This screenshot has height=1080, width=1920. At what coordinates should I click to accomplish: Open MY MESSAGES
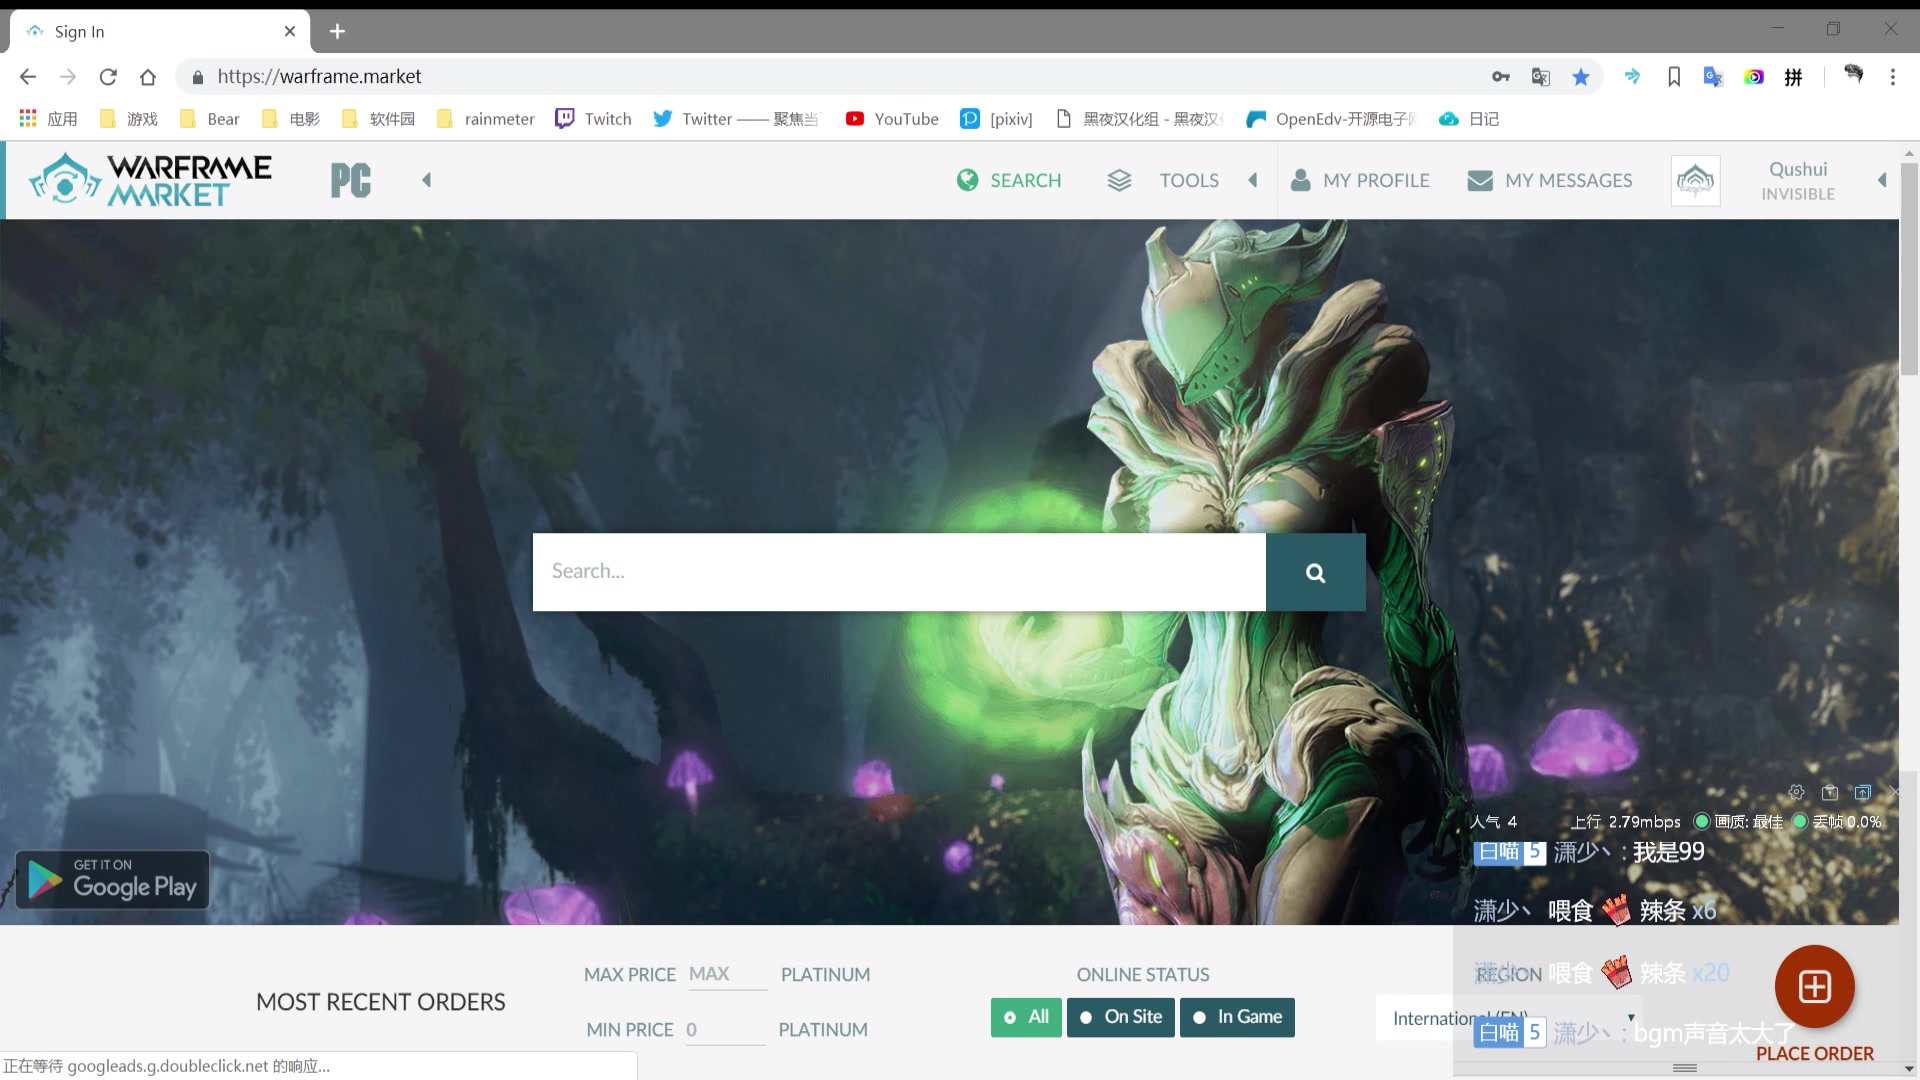[1568, 180]
